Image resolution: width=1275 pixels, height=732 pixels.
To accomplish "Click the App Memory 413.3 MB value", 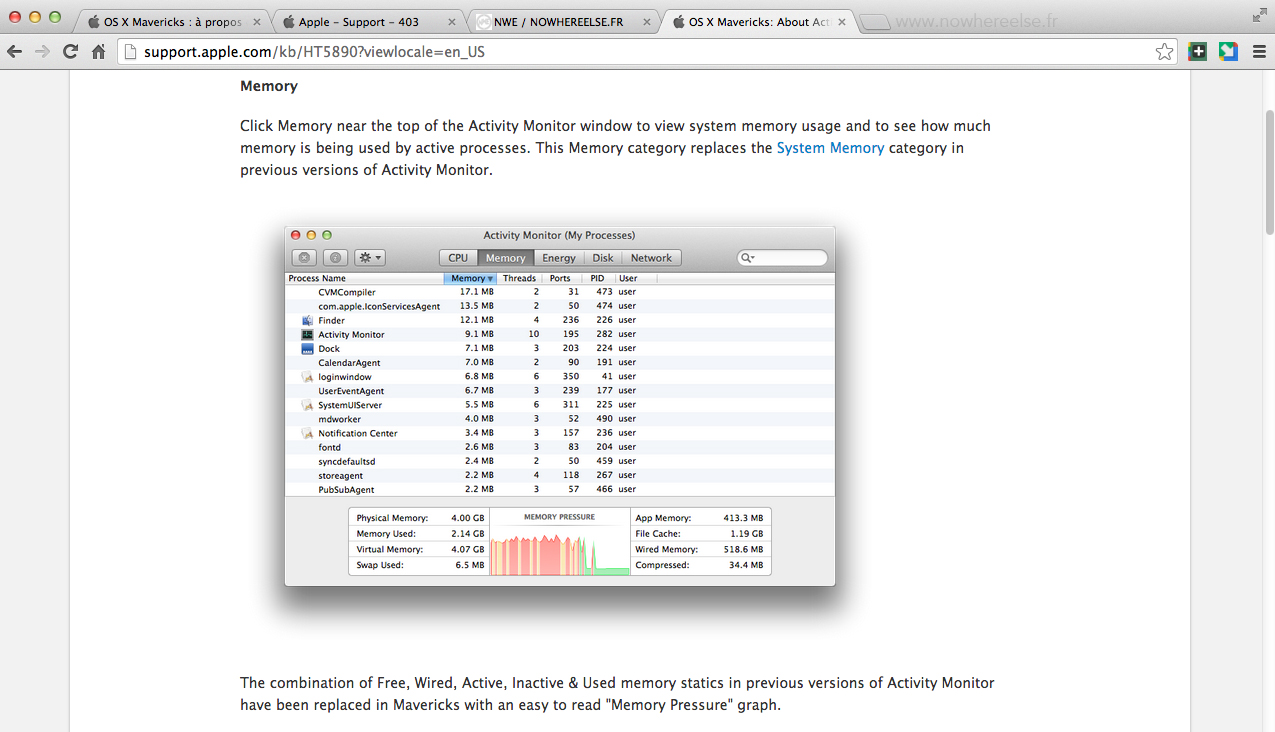I will coord(743,518).
